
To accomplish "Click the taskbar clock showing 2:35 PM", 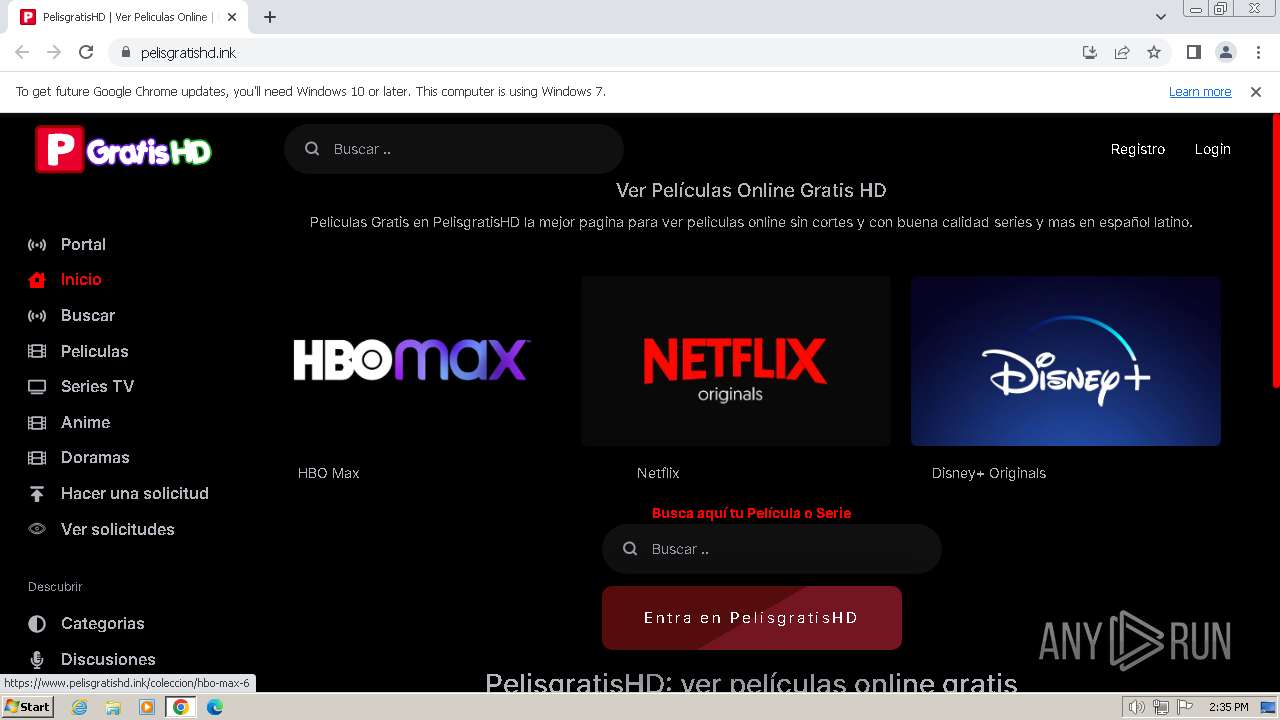I will [x=1228, y=707].
